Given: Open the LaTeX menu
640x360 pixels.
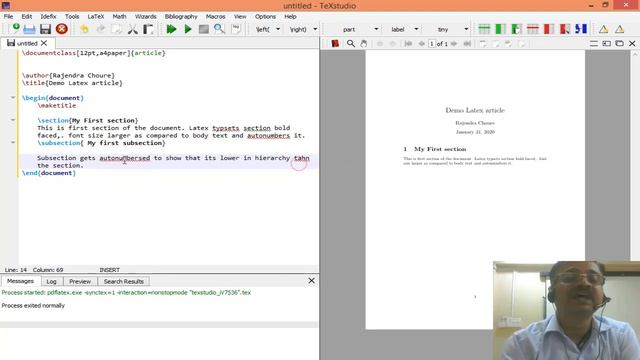Looking at the screenshot, I should click(x=96, y=16).
